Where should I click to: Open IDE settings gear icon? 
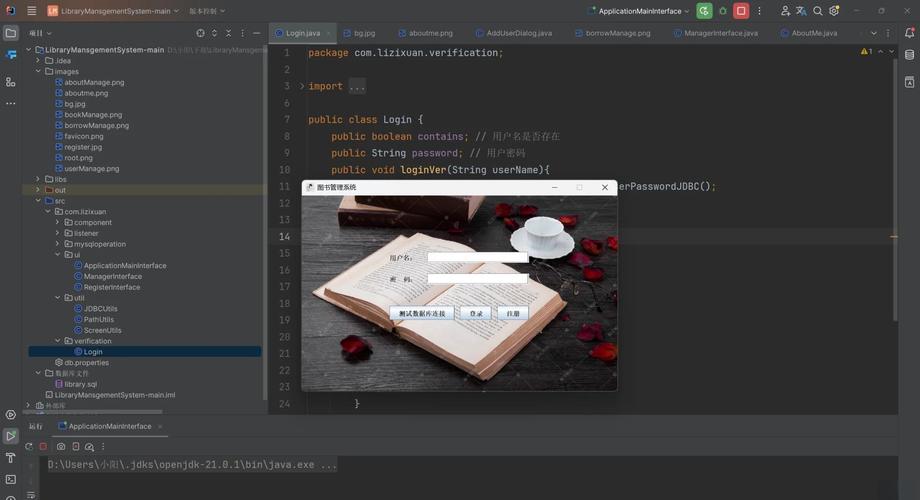click(x=835, y=11)
